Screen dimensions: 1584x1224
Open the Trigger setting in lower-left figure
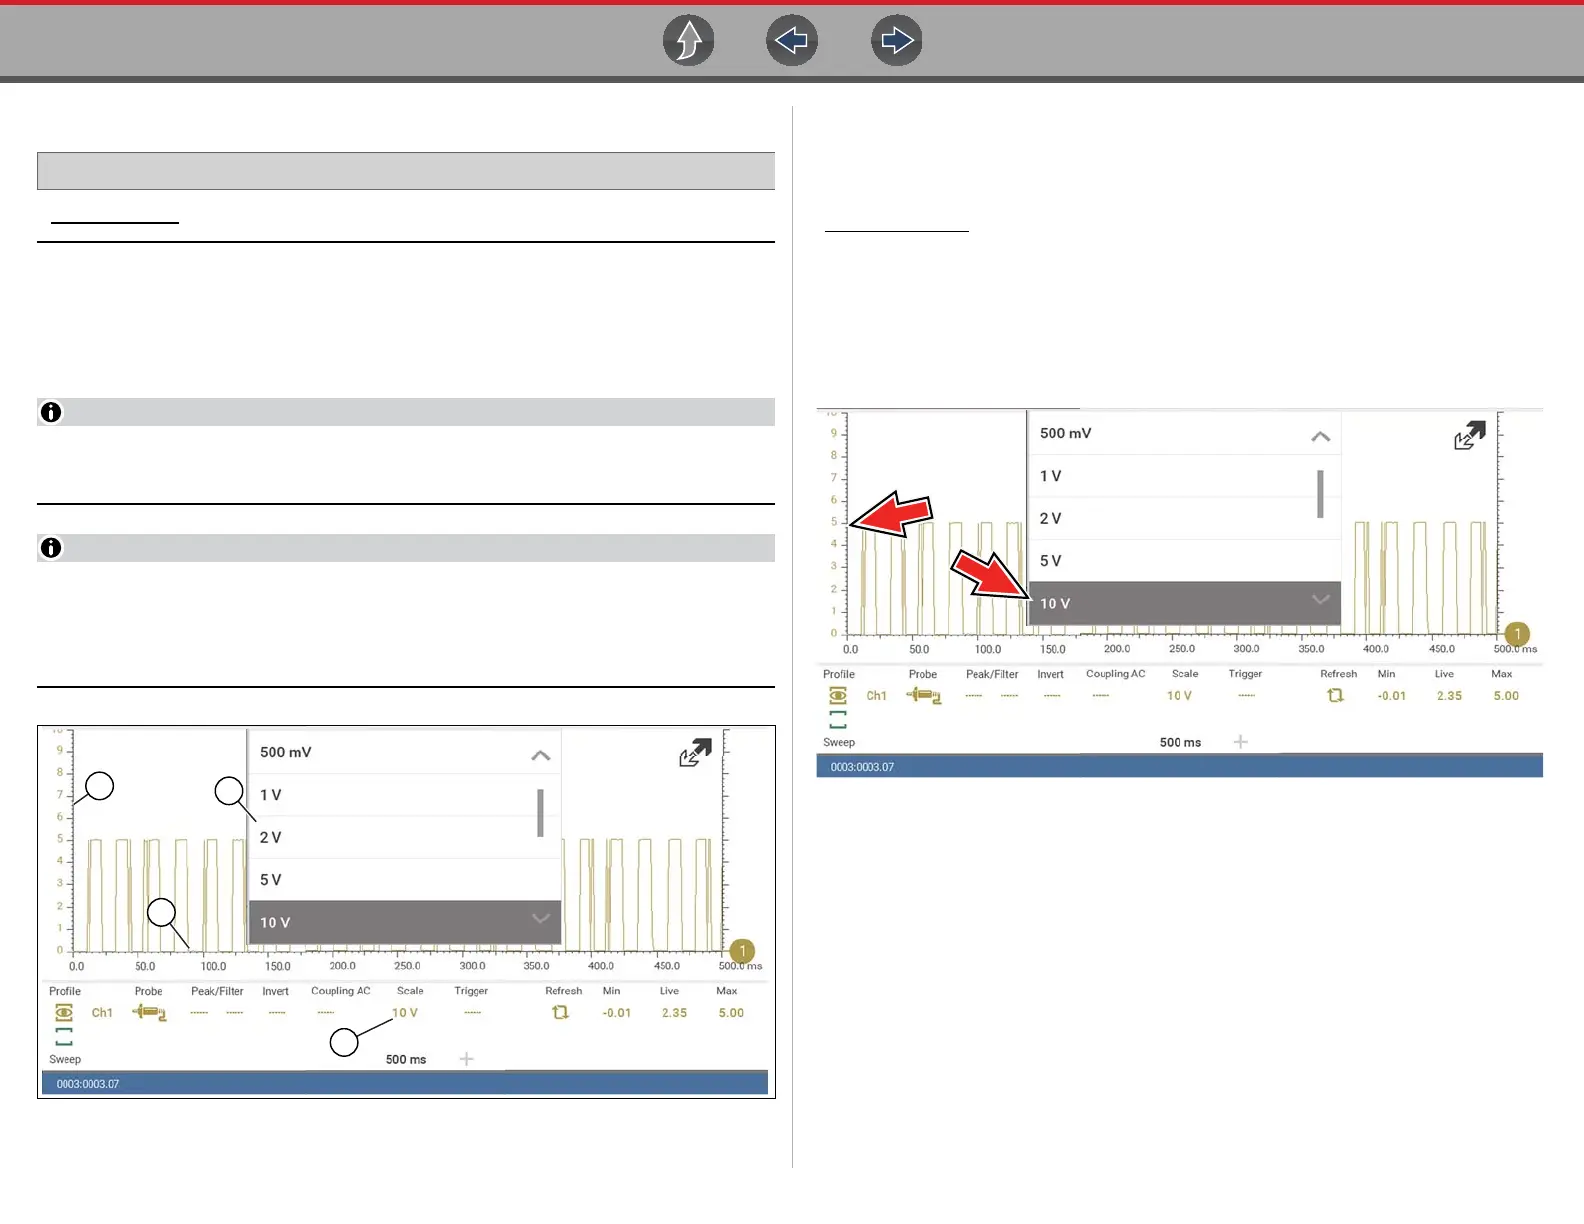(473, 1013)
